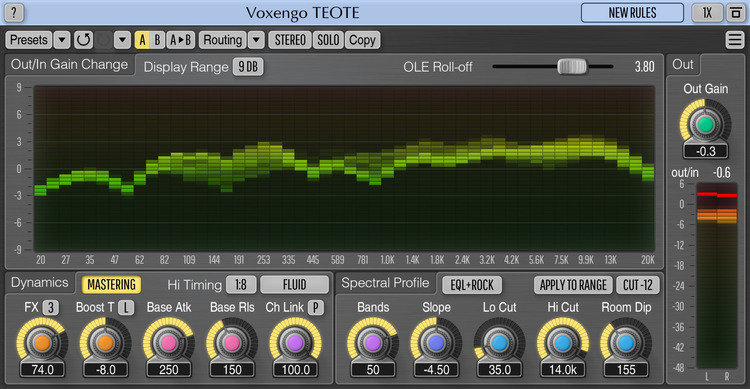Open the Hi Timing 1:8 selector

pos(241,285)
